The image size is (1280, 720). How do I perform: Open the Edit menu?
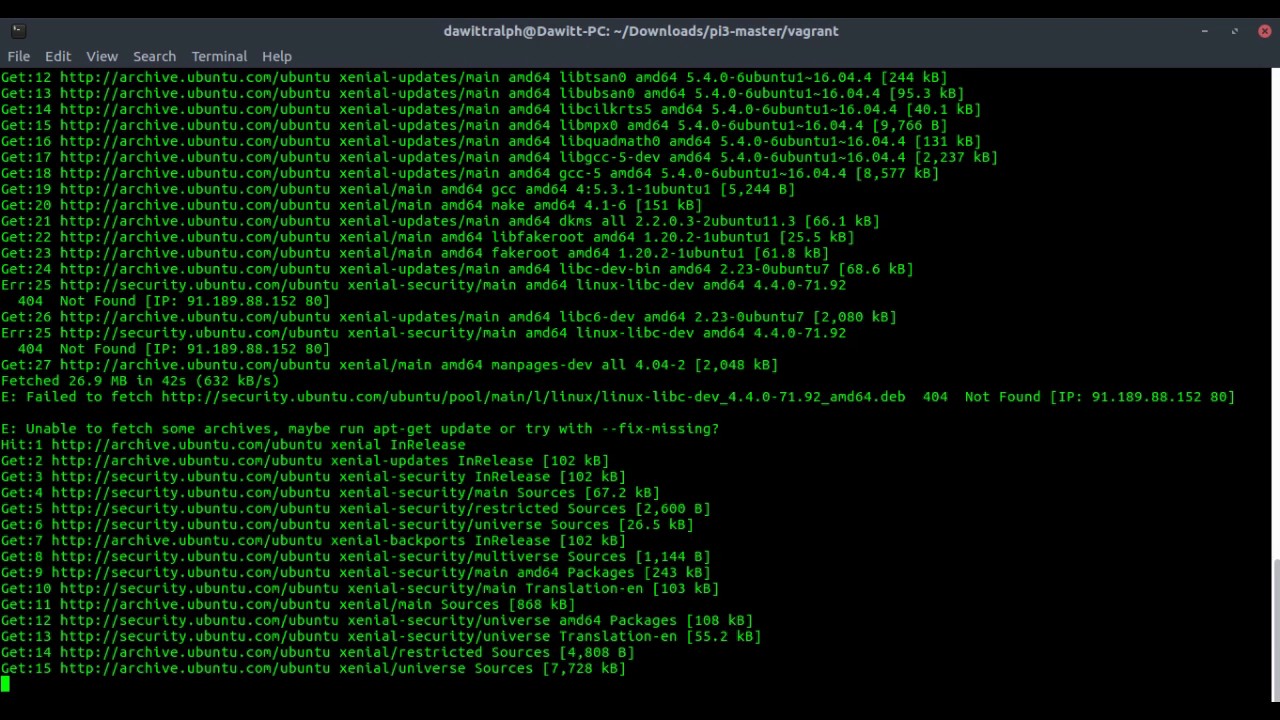tap(58, 56)
